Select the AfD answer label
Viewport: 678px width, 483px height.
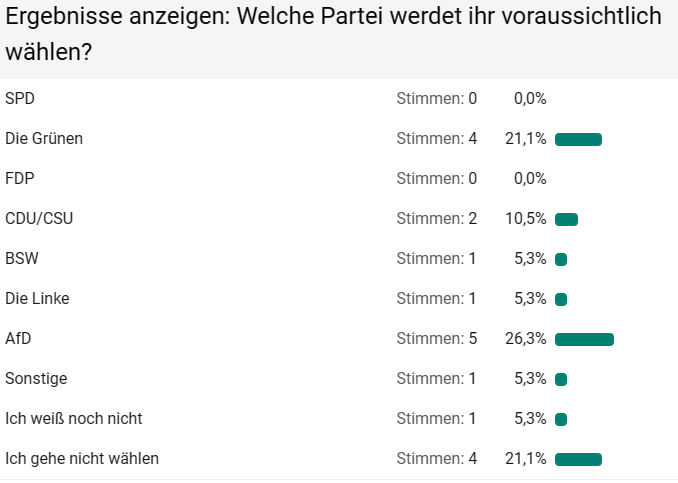pos(18,338)
